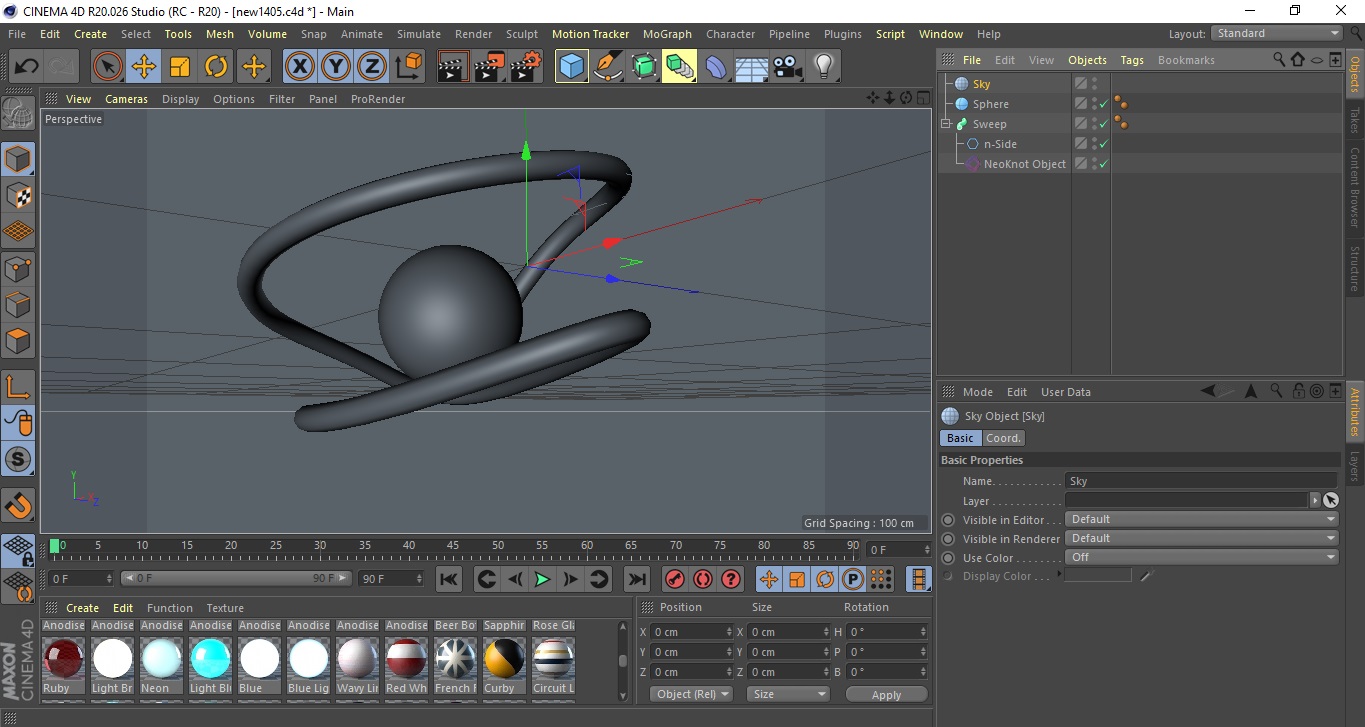Switch to the Coord. tab
Screen dimensions: 1365x727
[1003, 438]
